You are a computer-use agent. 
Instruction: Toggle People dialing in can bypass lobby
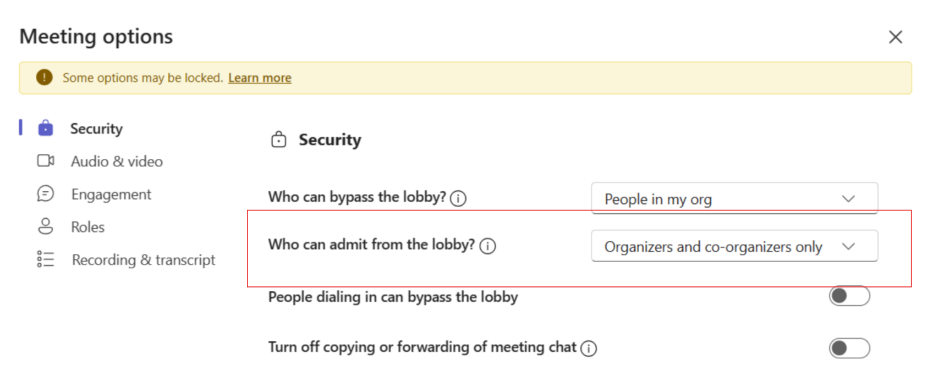(849, 296)
